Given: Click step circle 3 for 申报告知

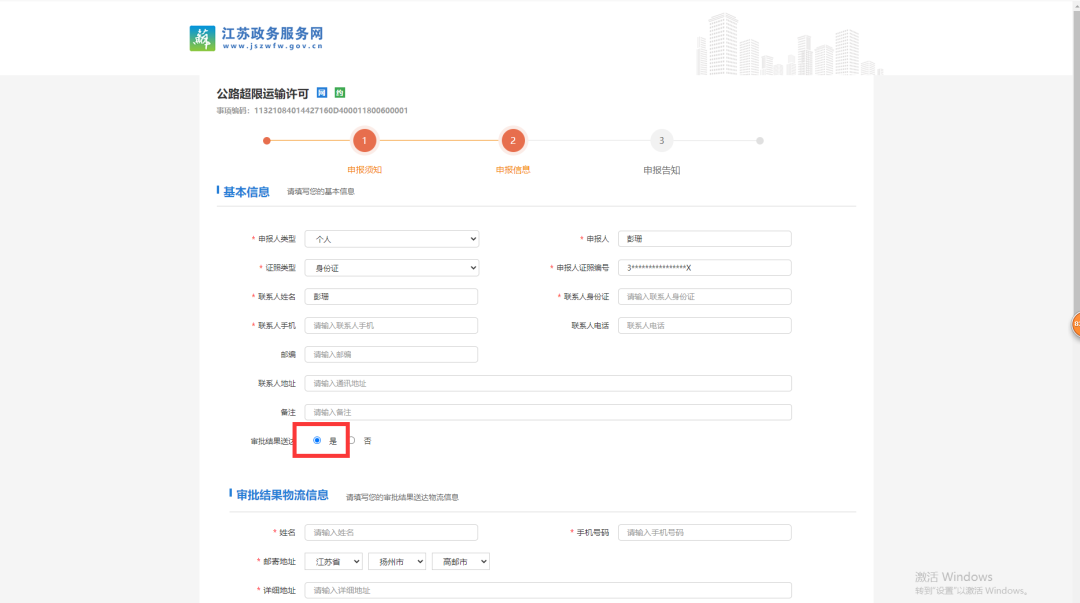Looking at the screenshot, I should click(661, 140).
